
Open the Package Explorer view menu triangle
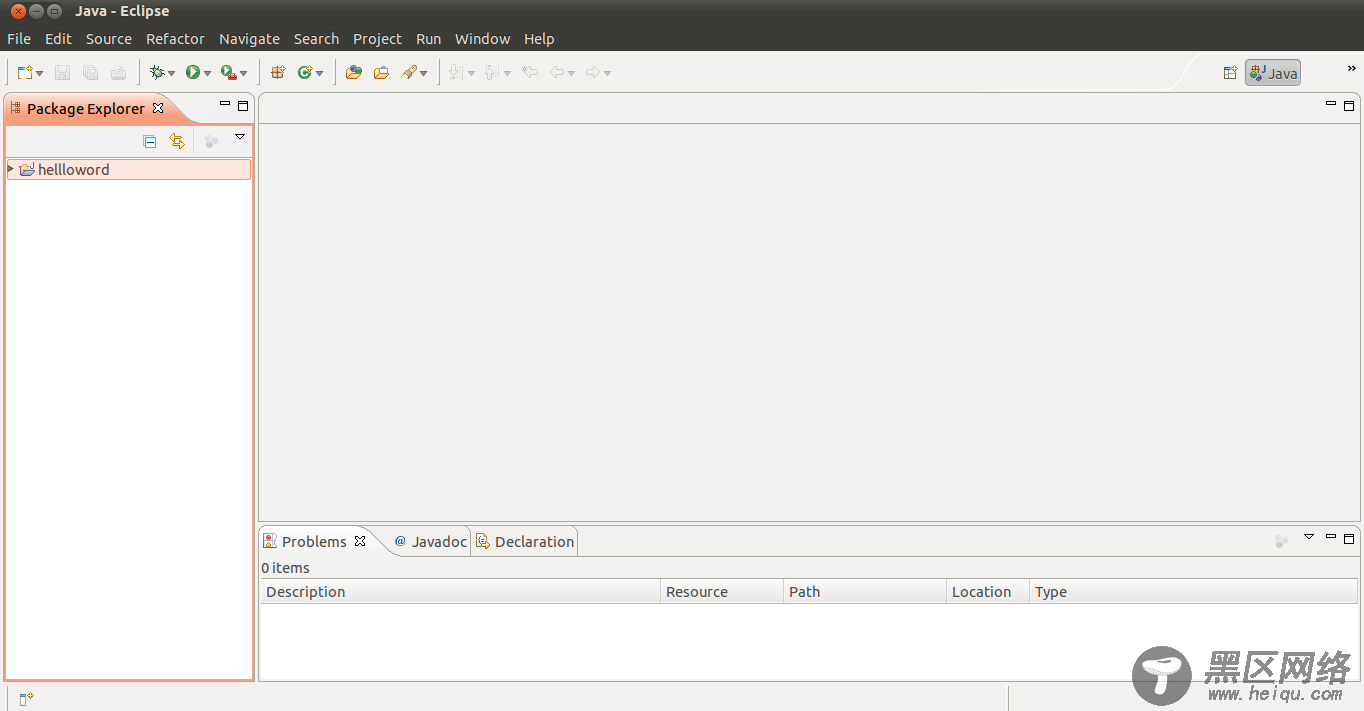point(240,136)
